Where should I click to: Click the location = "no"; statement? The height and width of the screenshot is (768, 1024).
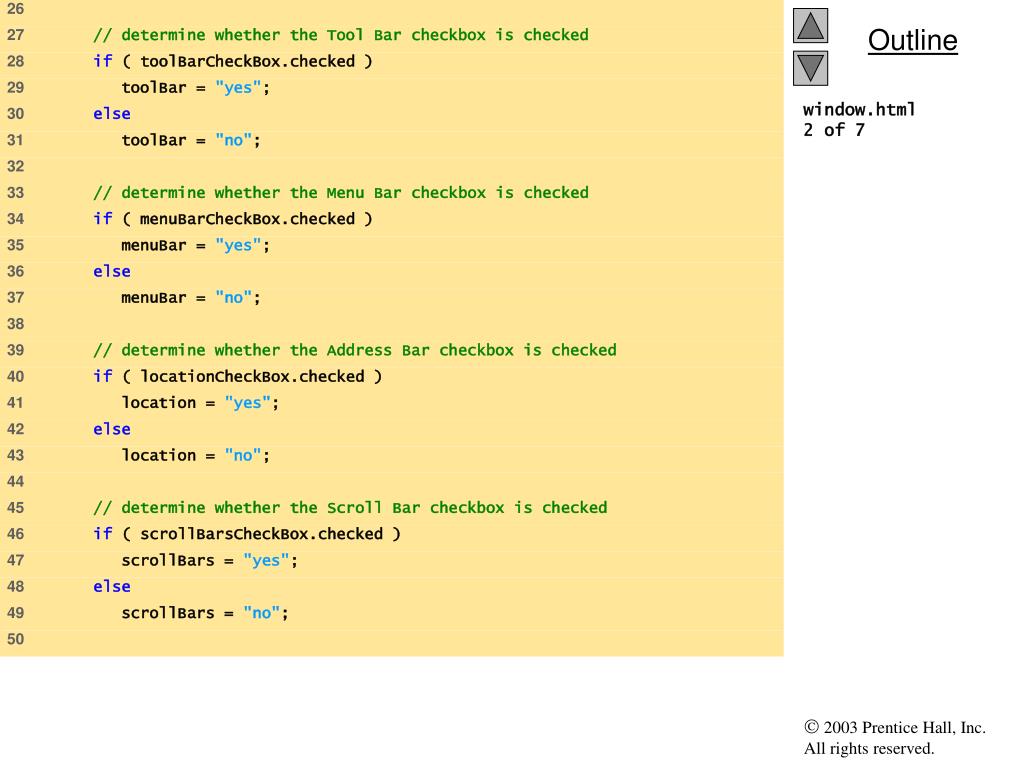(x=195, y=455)
